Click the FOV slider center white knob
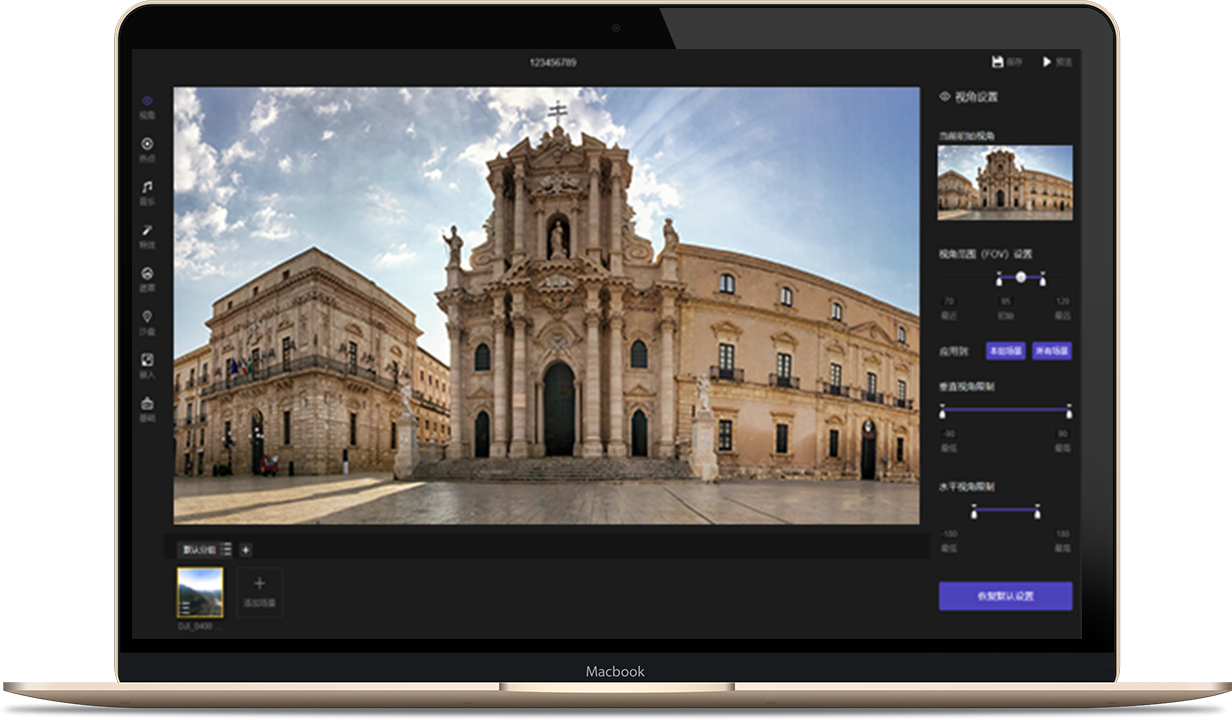Viewport: 1232px width, 720px height. coord(1021,277)
